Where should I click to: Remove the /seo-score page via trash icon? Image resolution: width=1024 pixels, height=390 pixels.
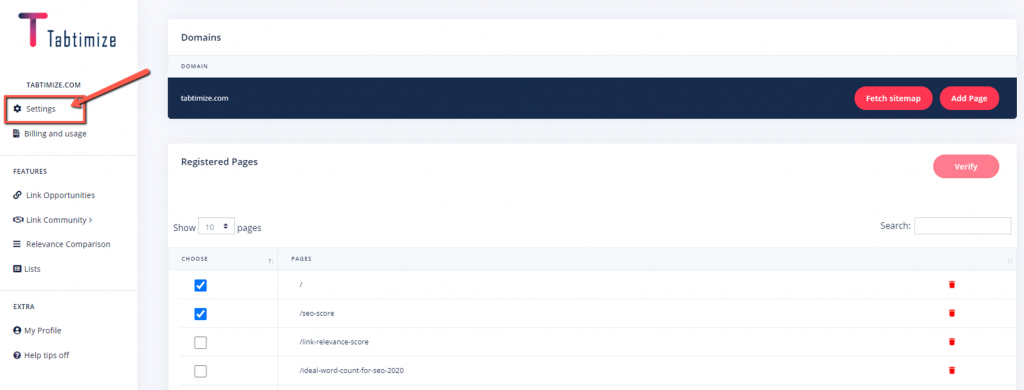pos(952,314)
